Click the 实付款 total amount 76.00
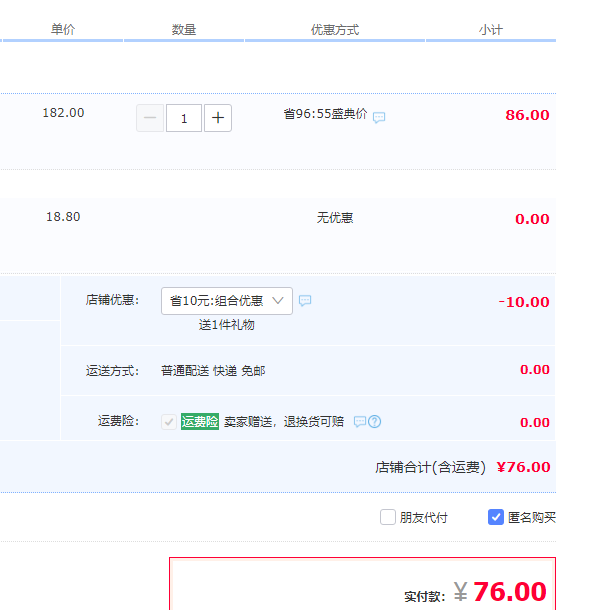Image resolution: width=611 pixels, height=610 pixels. [x=510, y=592]
